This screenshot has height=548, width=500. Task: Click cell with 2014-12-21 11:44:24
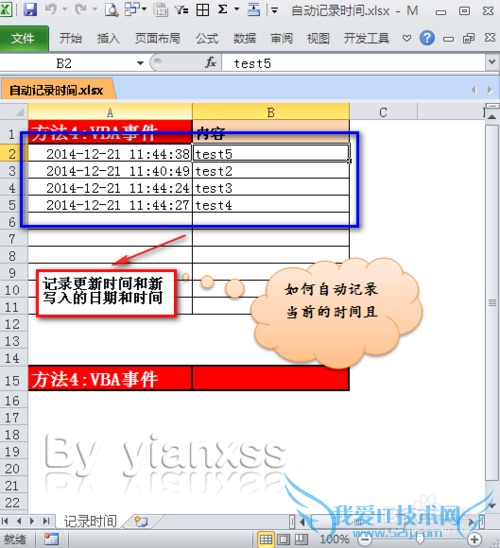coord(110,188)
